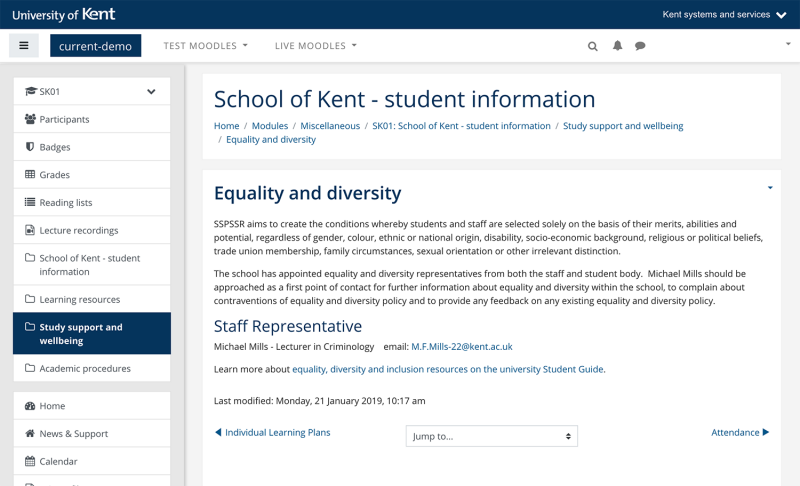Open the messages speech bubble icon
This screenshot has width=800, height=486.
(640, 46)
